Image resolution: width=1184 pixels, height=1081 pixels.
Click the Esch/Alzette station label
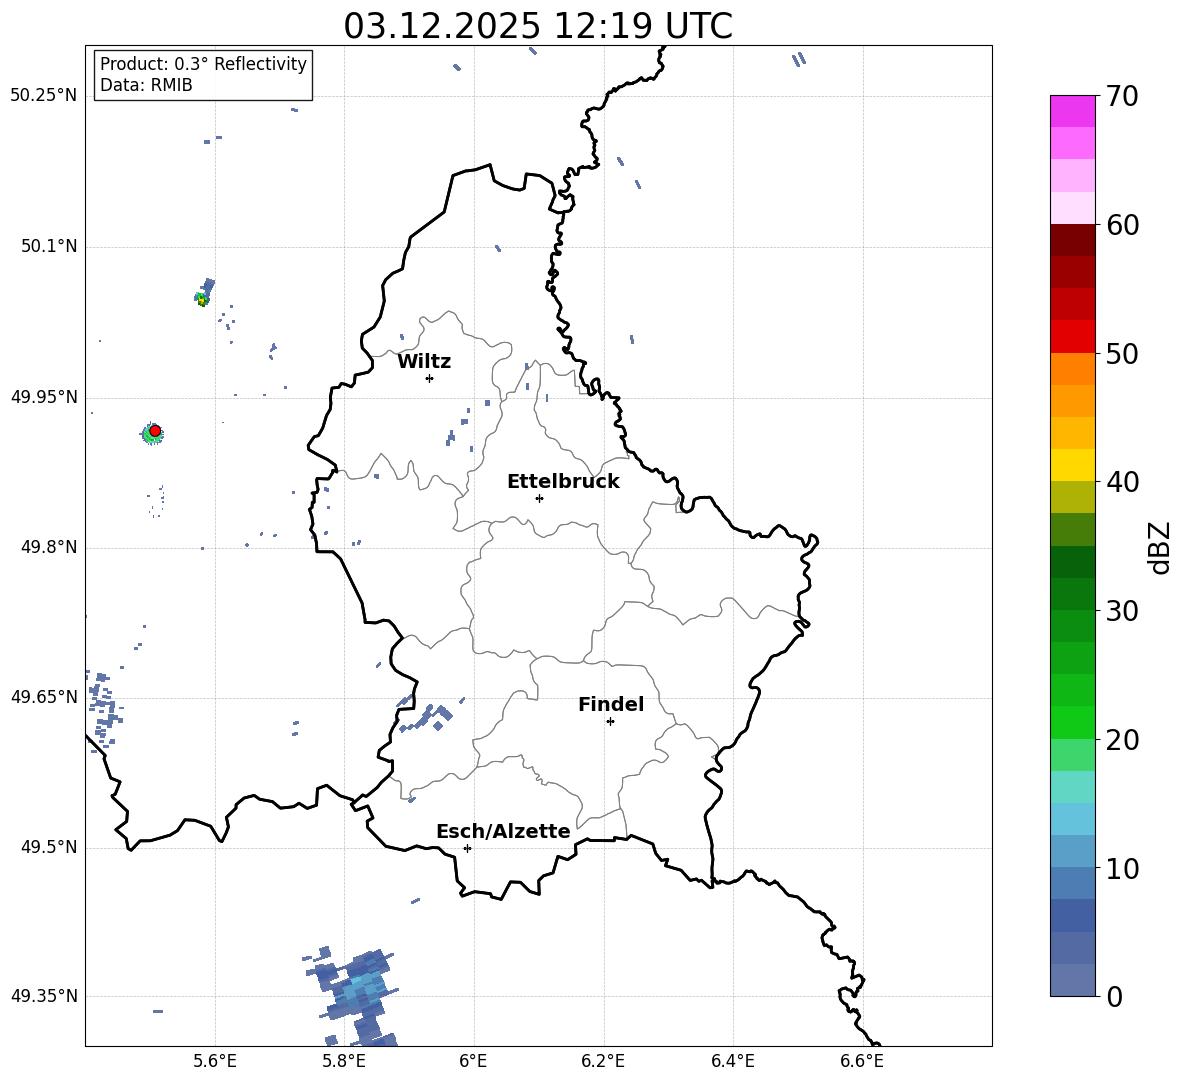(x=503, y=831)
